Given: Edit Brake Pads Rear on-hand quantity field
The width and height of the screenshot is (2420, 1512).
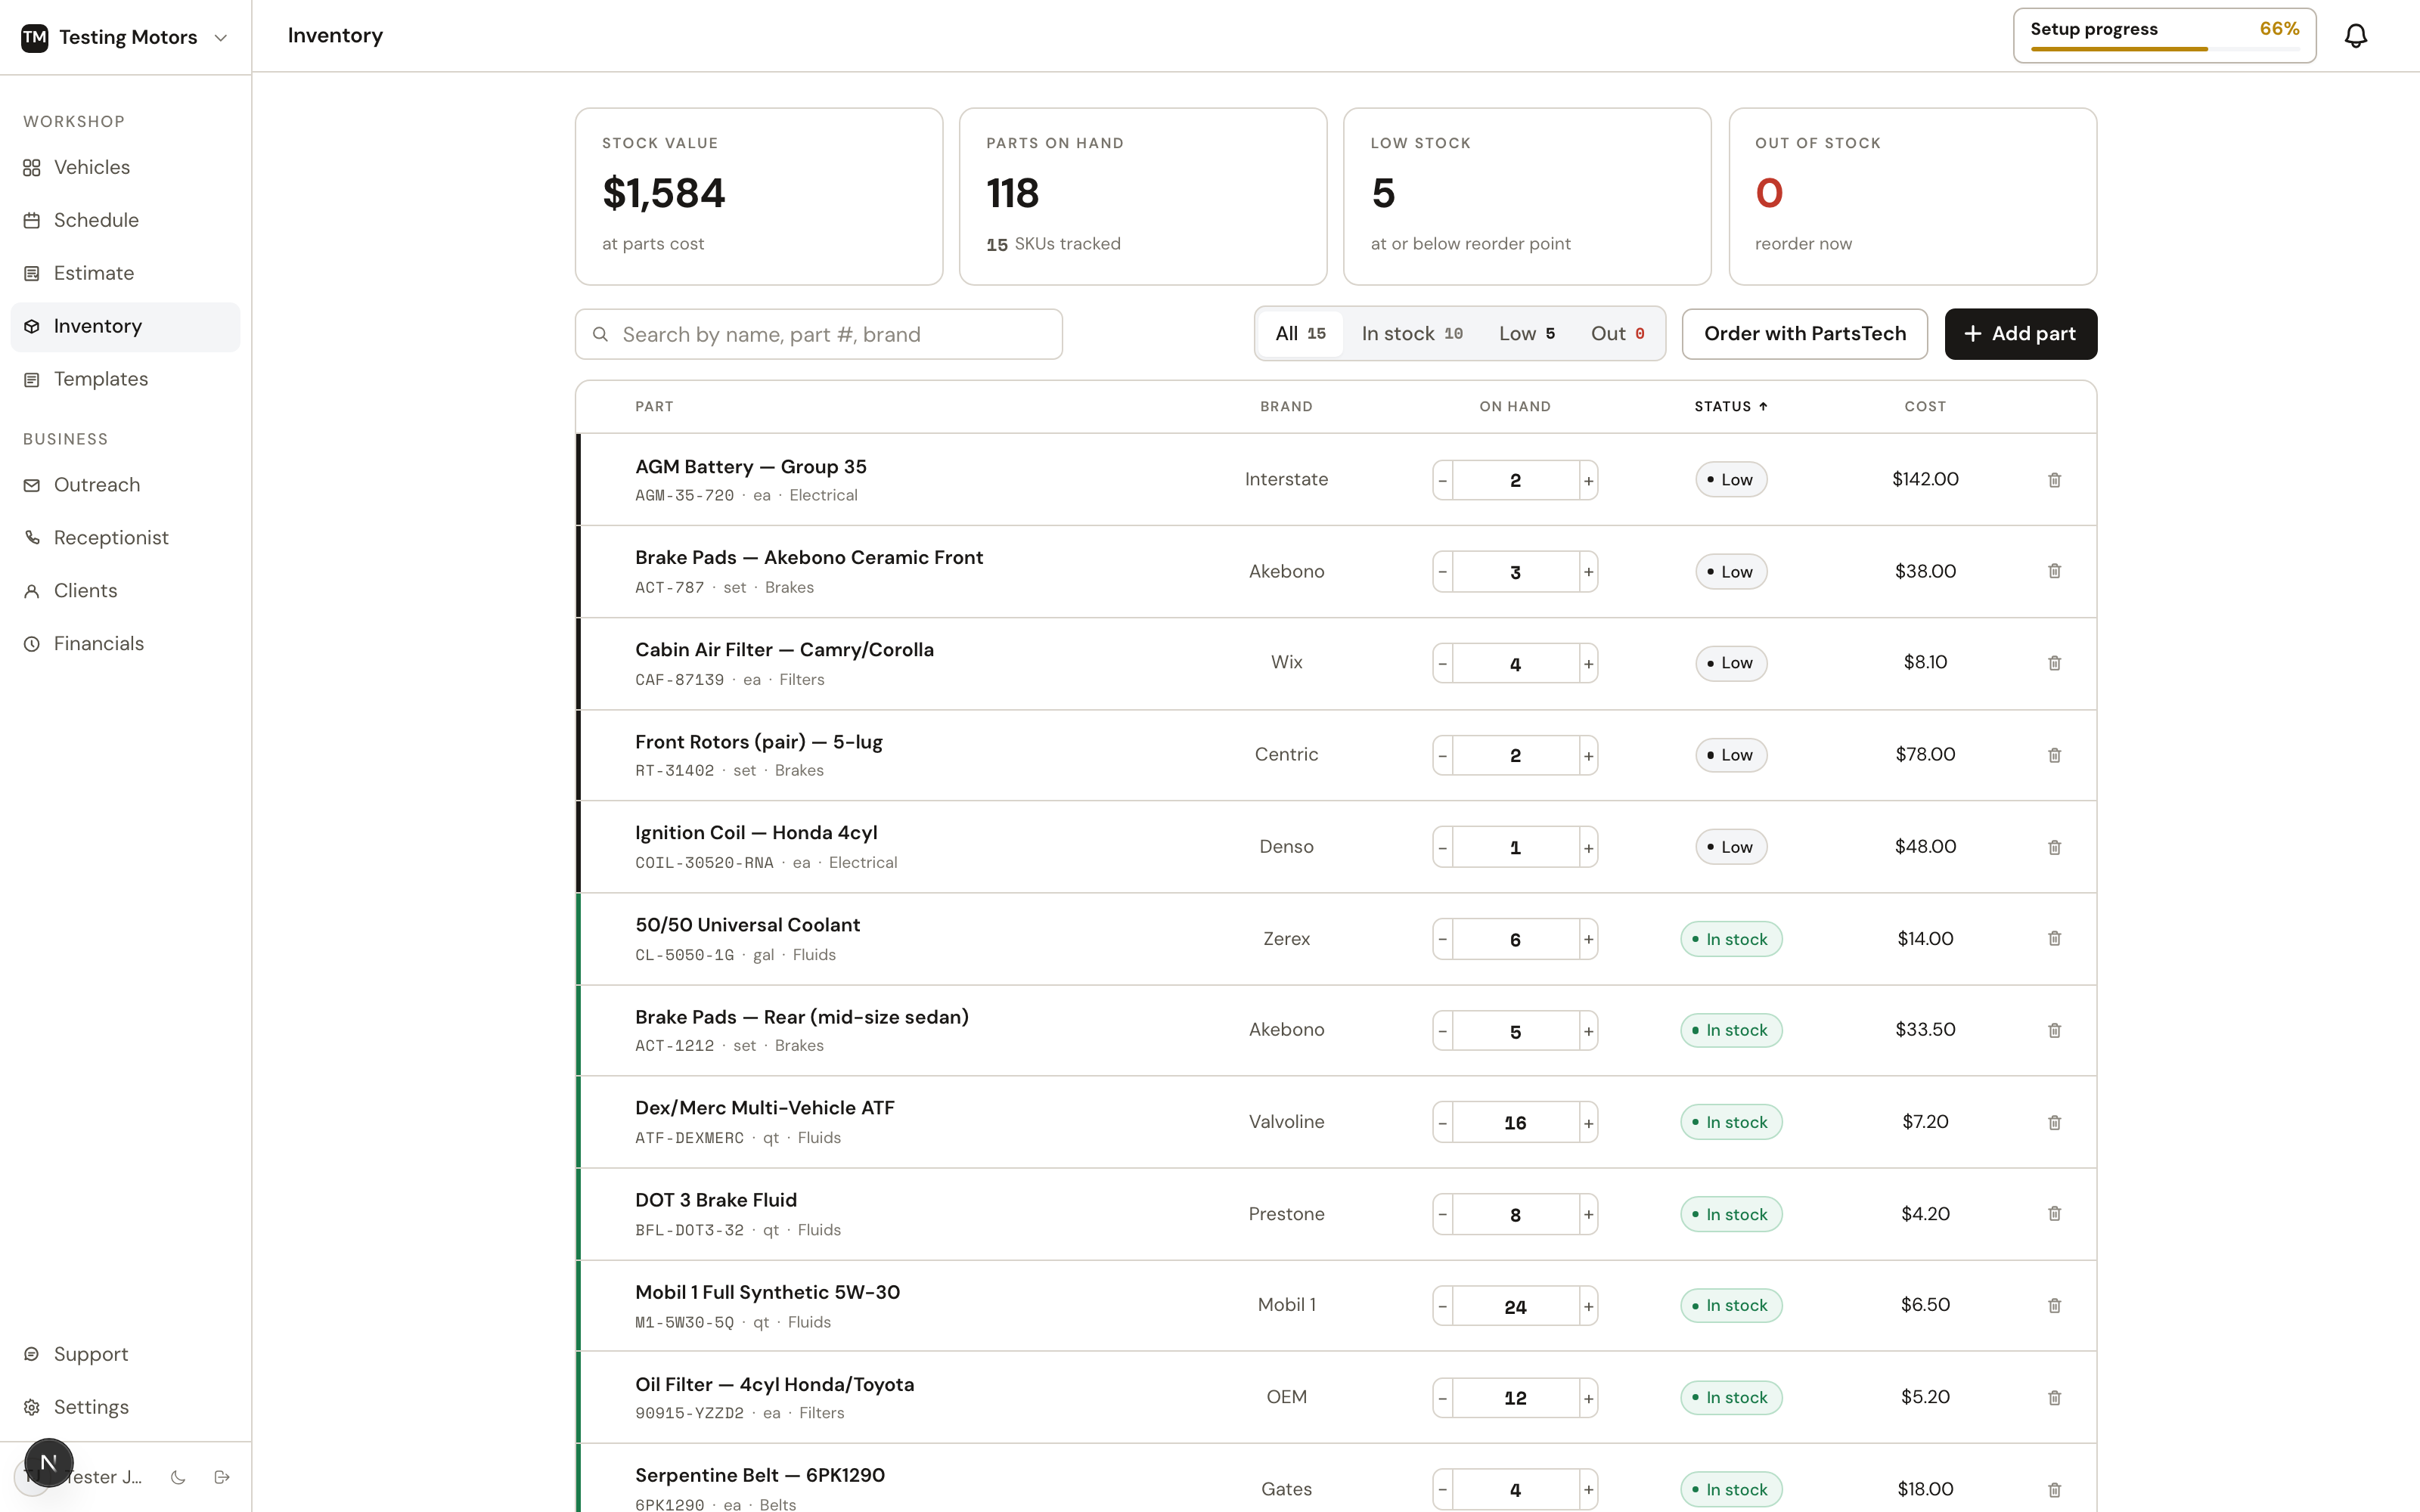Looking at the screenshot, I should click(1515, 1030).
